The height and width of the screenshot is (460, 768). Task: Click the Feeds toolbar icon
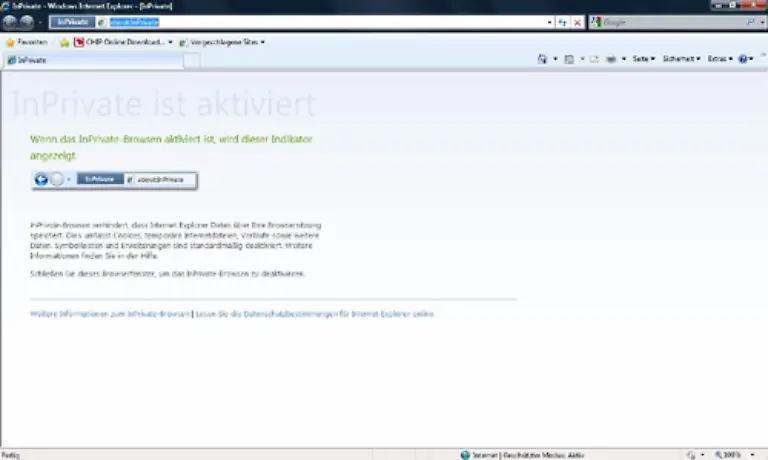(569, 59)
